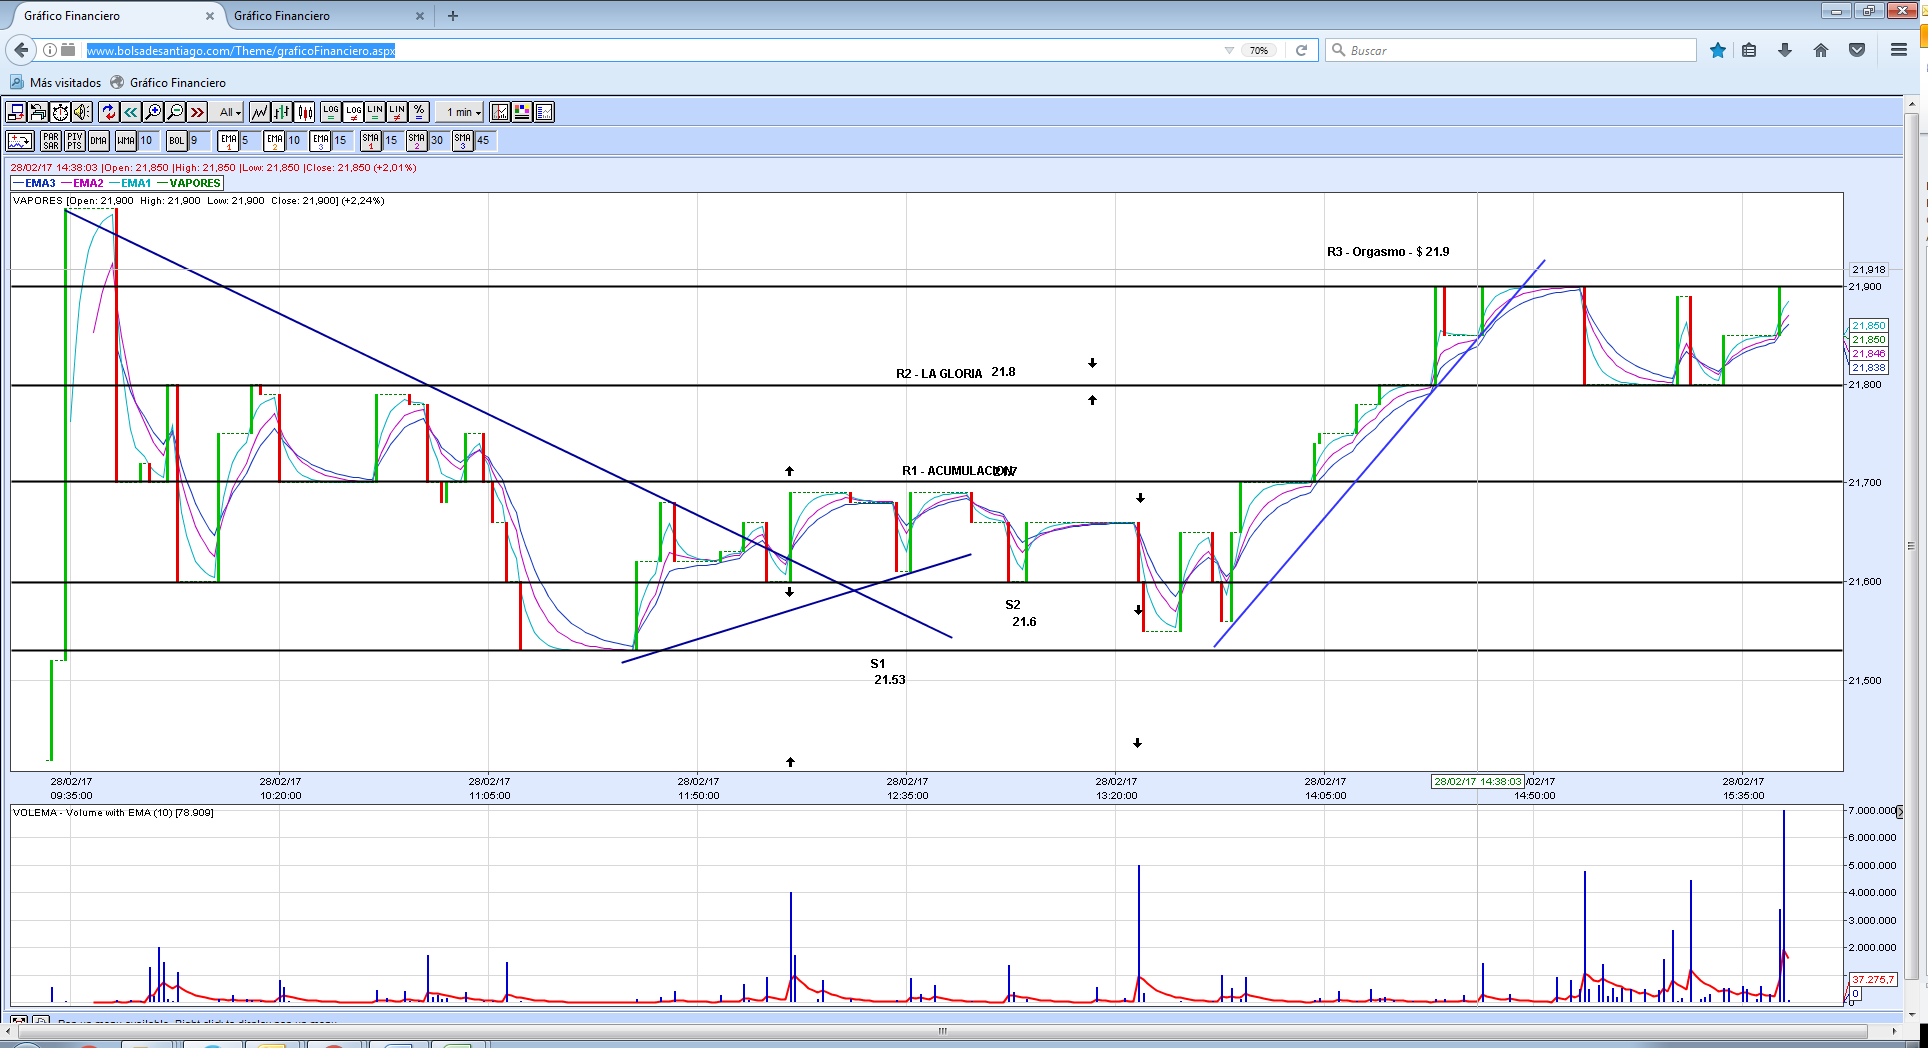Select the candlestick chart type icon
This screenshot has width=1928, height=1048.
pos(305,112)
